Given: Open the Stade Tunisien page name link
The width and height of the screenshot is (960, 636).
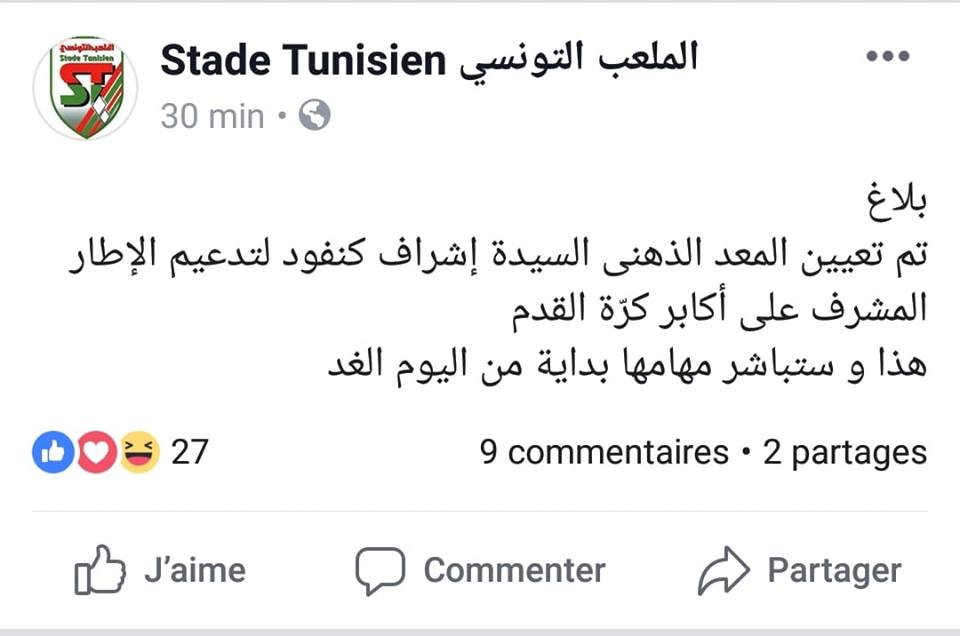Looking at the screenshot, I should [429, 60].
